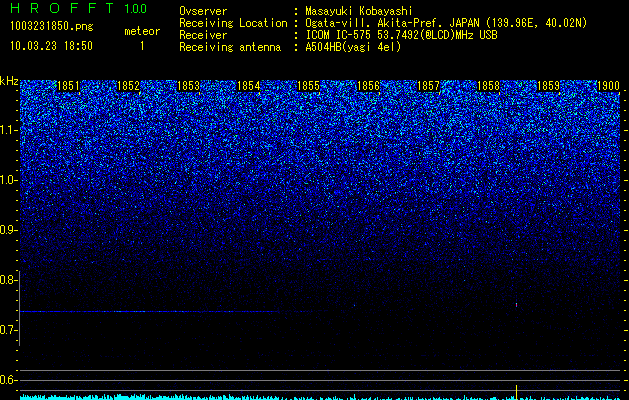Select the version number 1.0.0
Image resolution: width=629 pixels, height=400 pixels.
pyautogui.click(x=136, y=9)
